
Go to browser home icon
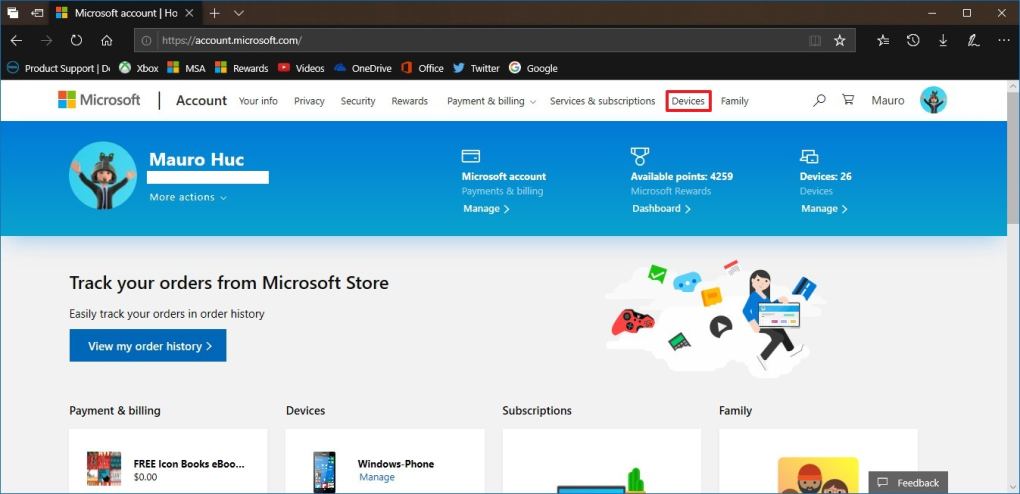(106, 41)
